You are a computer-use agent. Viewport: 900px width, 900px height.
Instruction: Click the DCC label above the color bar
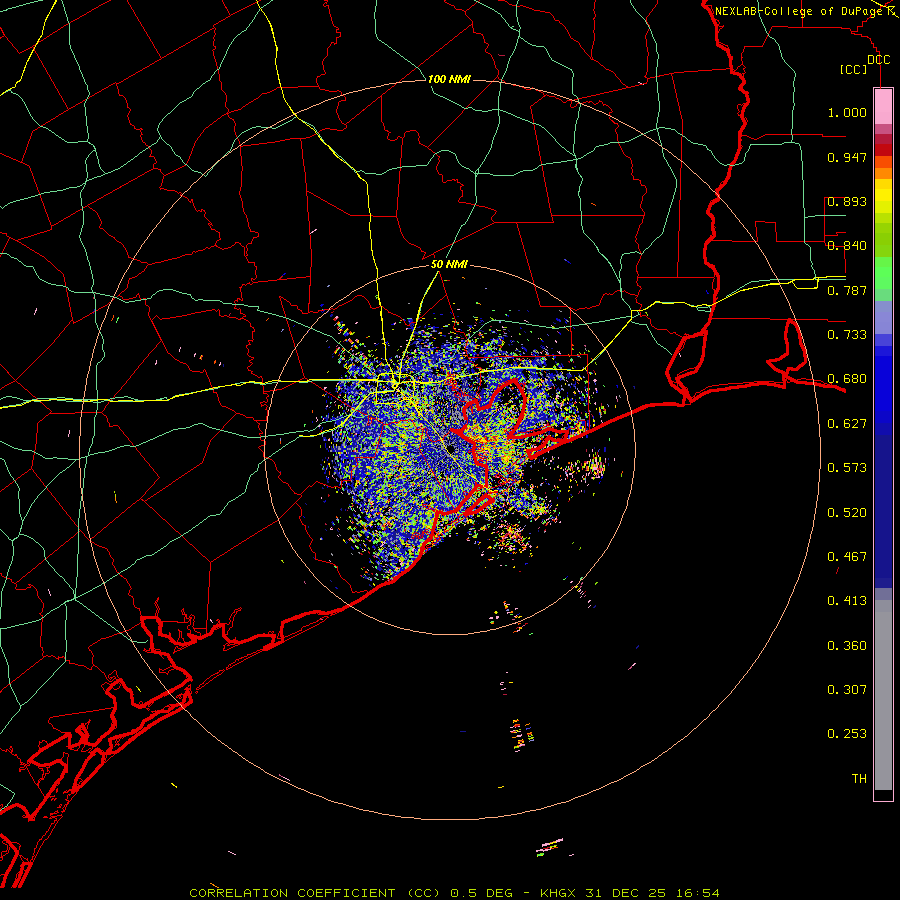click(879, 60)
